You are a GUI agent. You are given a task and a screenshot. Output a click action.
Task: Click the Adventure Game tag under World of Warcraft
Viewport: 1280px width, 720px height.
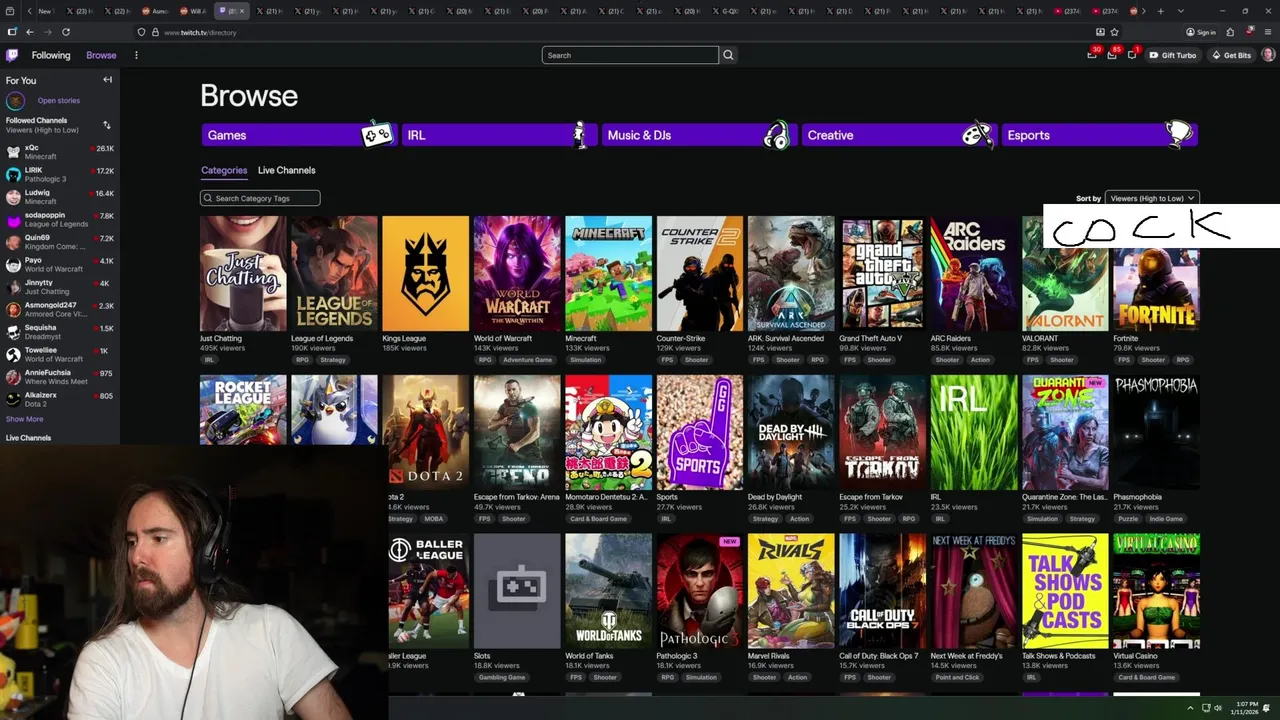pos(527,360)
